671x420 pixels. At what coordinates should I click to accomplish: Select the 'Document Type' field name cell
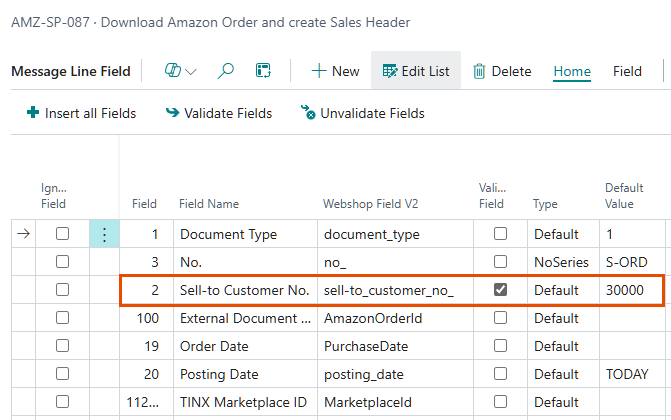(x=246, y=234)
